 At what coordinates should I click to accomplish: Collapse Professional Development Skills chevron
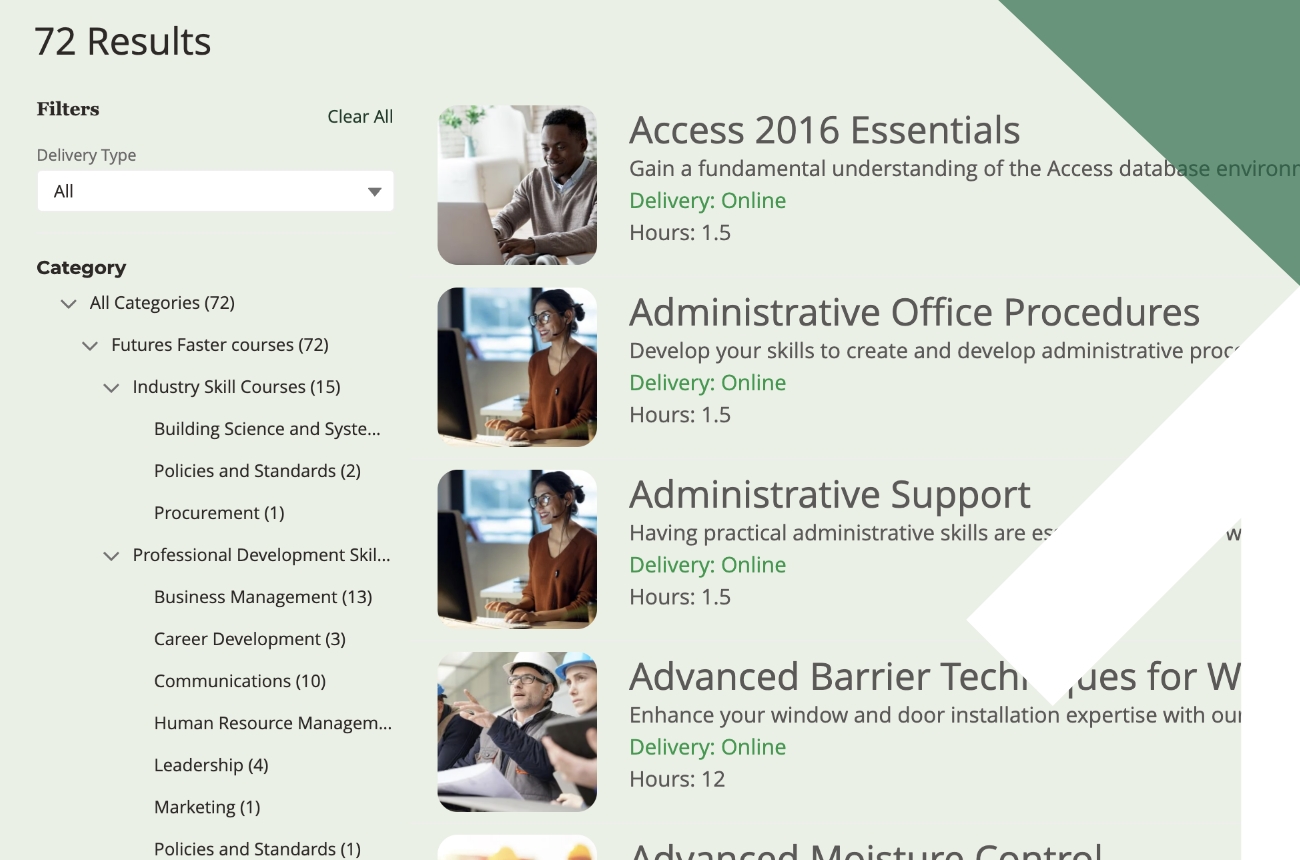111,555
